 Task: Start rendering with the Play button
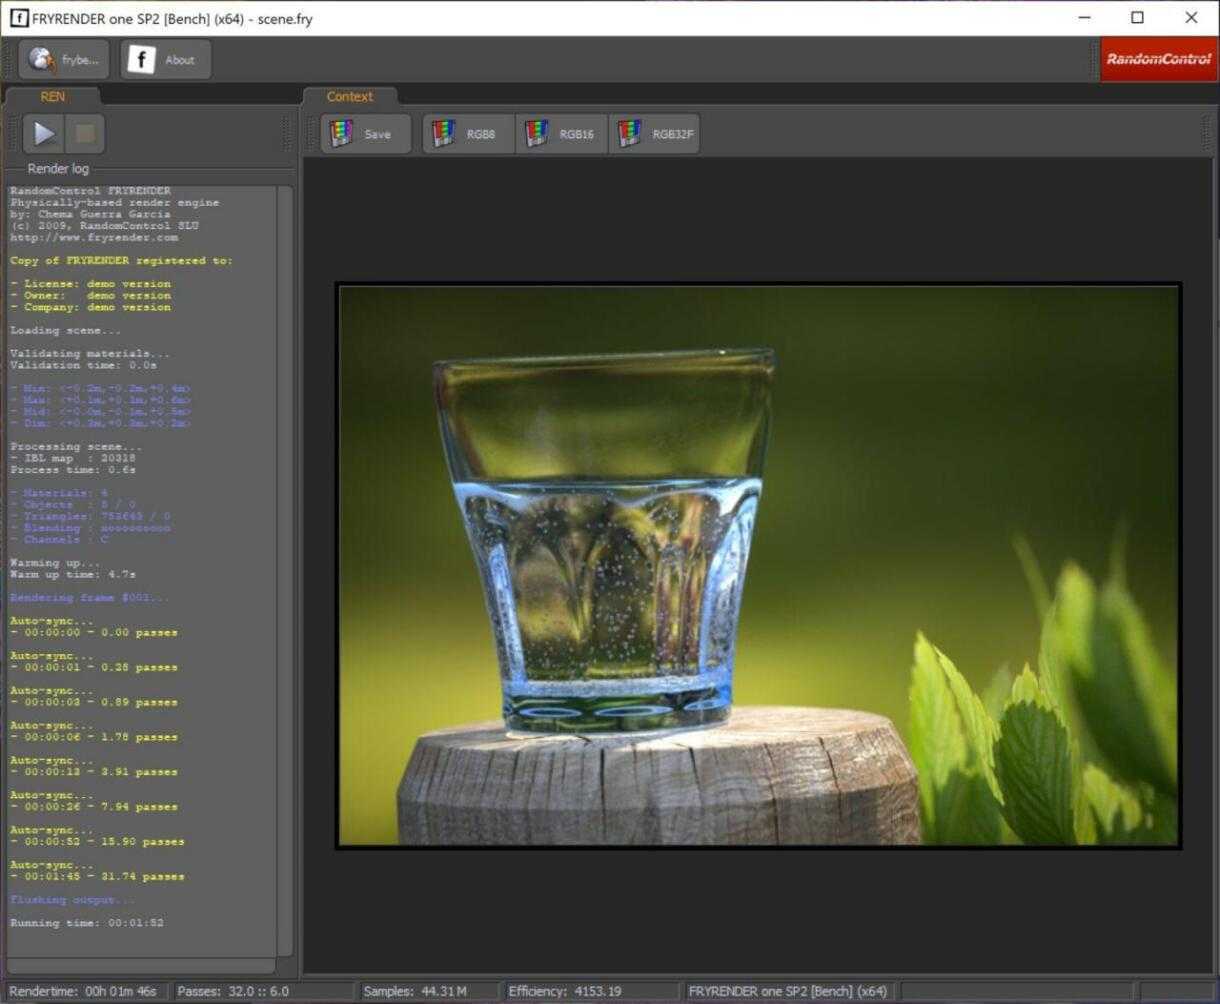point(44,134)
